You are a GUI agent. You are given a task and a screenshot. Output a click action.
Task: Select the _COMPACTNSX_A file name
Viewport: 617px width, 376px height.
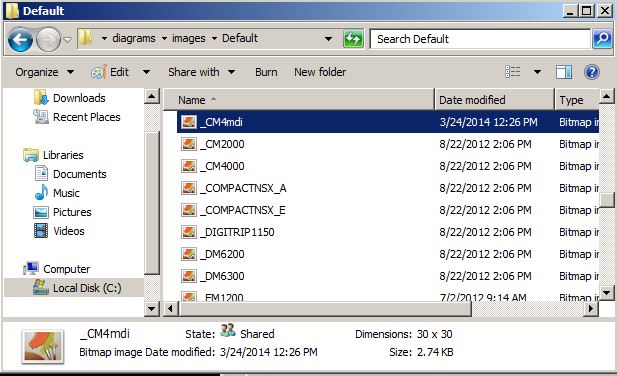pos(243,188)
